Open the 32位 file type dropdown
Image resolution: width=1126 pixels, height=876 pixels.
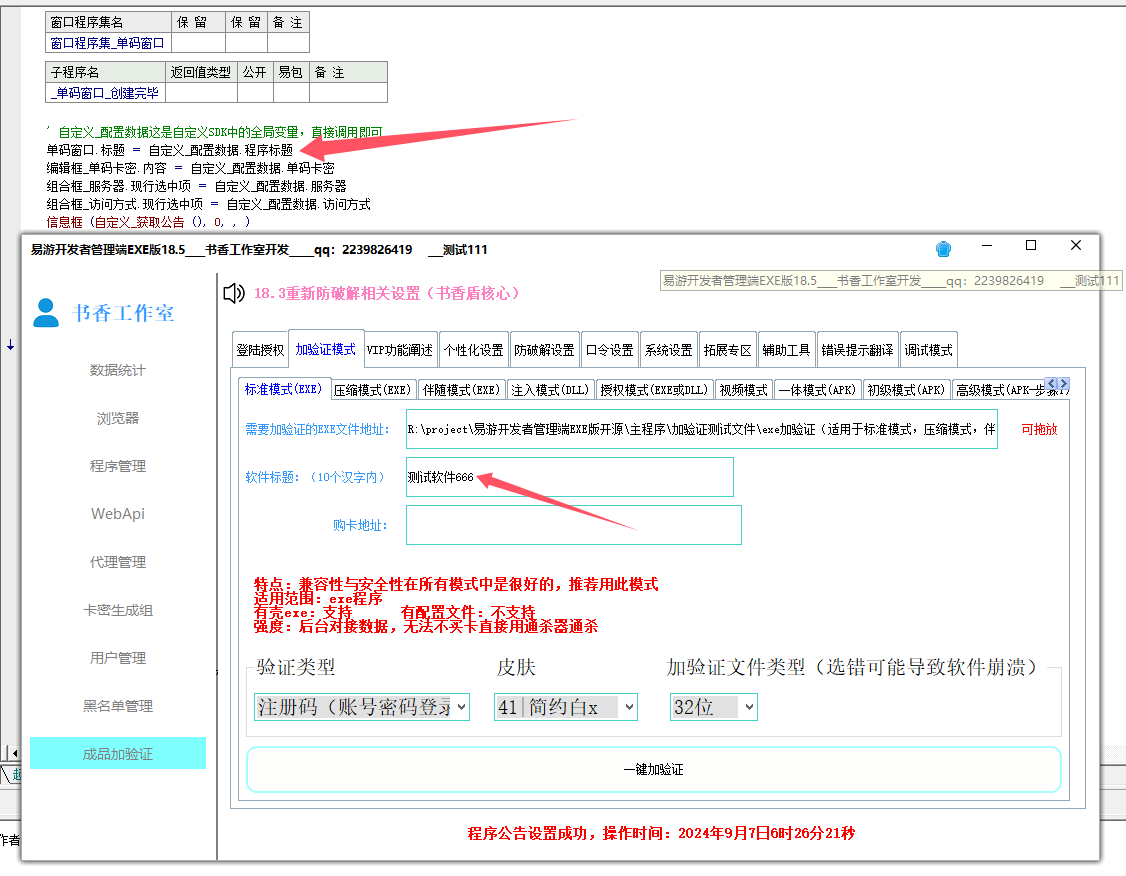(713, 707)
